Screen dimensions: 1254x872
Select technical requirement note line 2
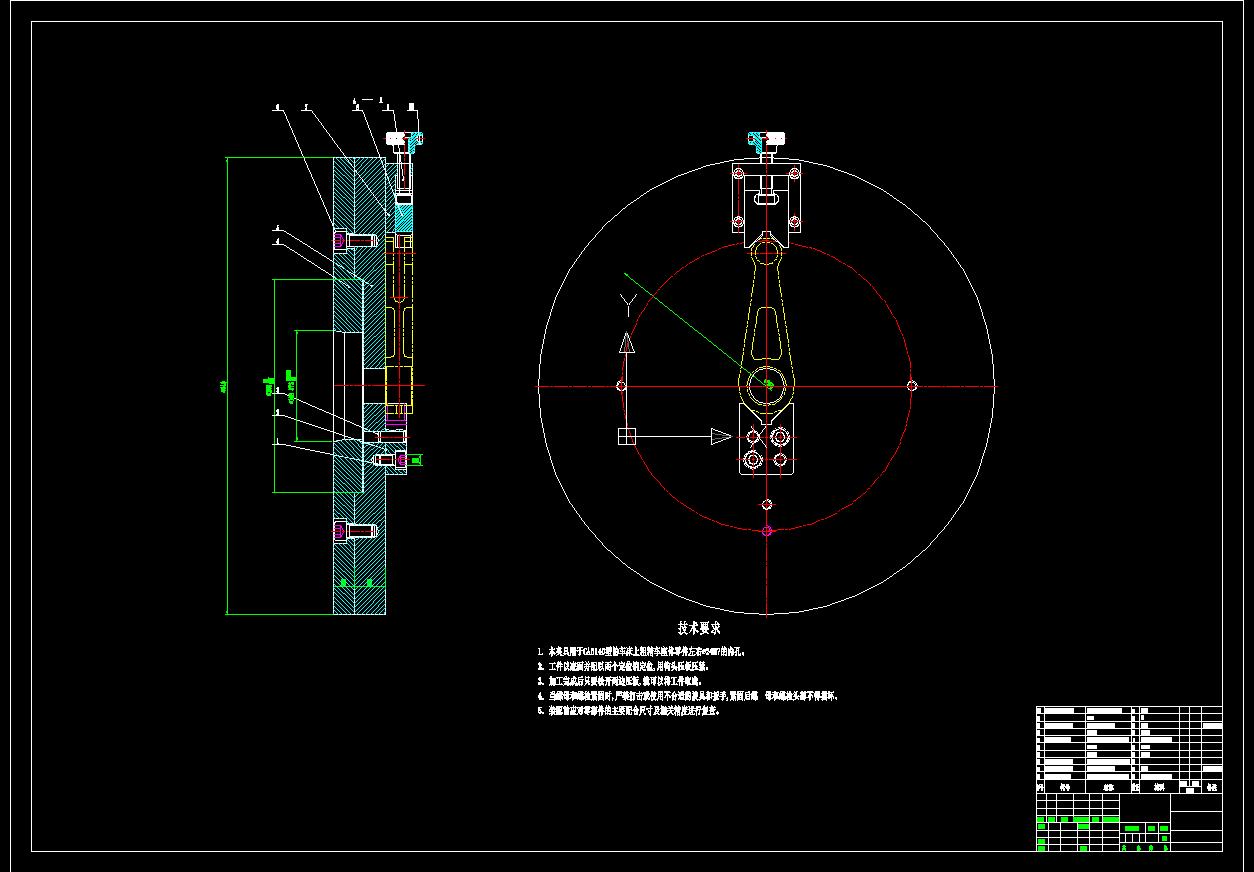(621, 666)
